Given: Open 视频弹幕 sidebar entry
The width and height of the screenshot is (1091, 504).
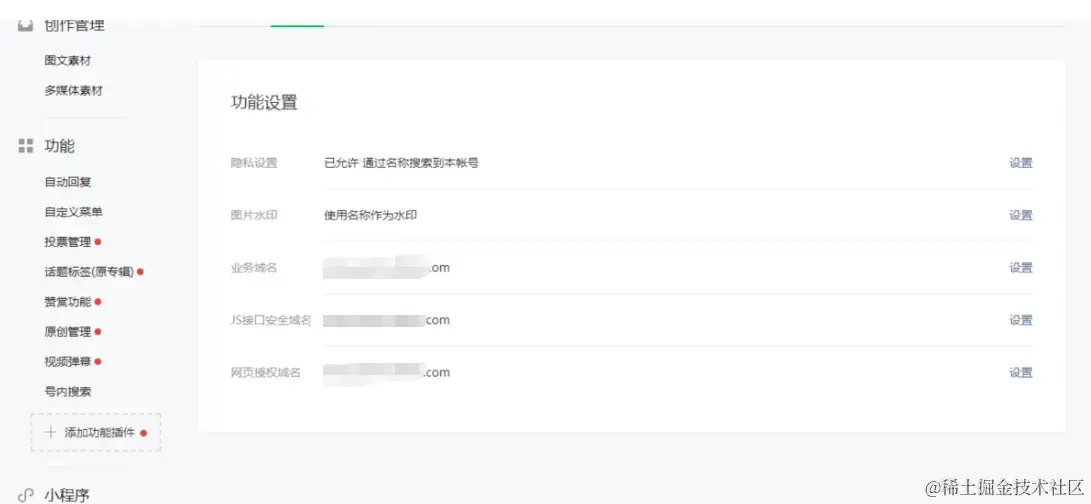Looking at the screenshot, I should coord(67,361).
